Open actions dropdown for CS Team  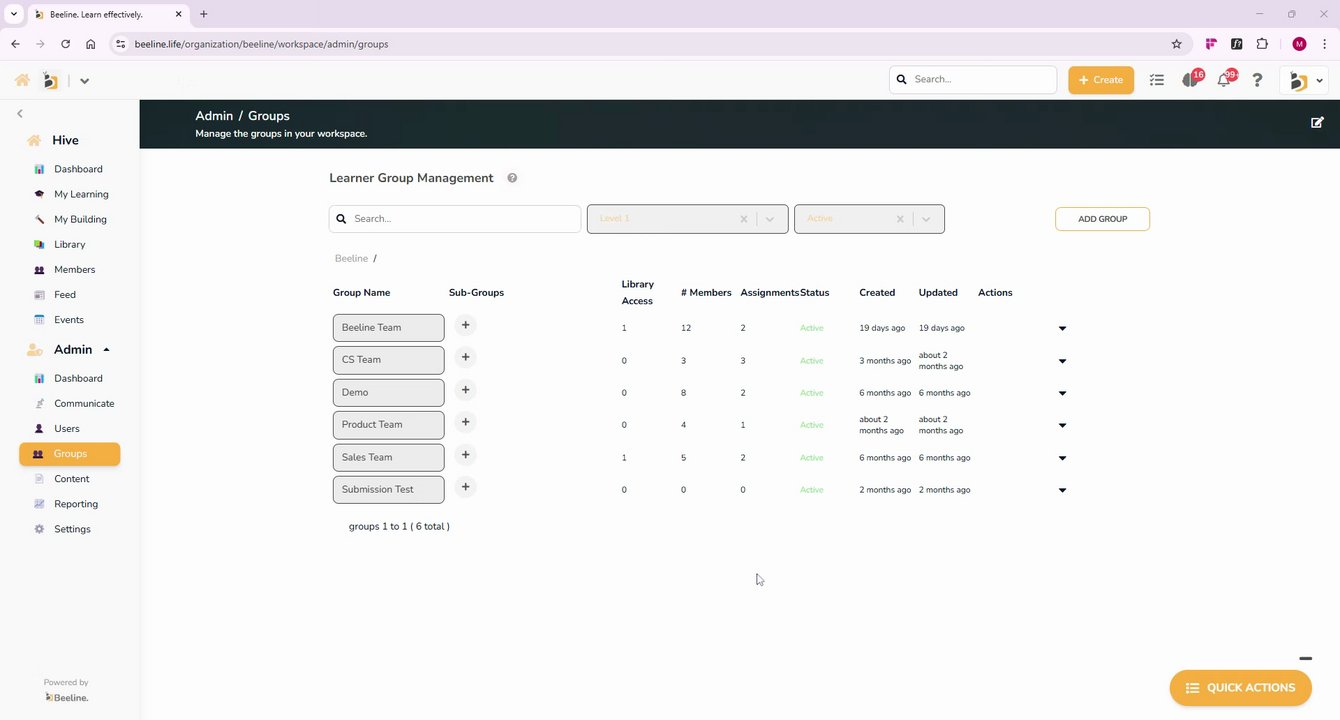click(1062, 361)
